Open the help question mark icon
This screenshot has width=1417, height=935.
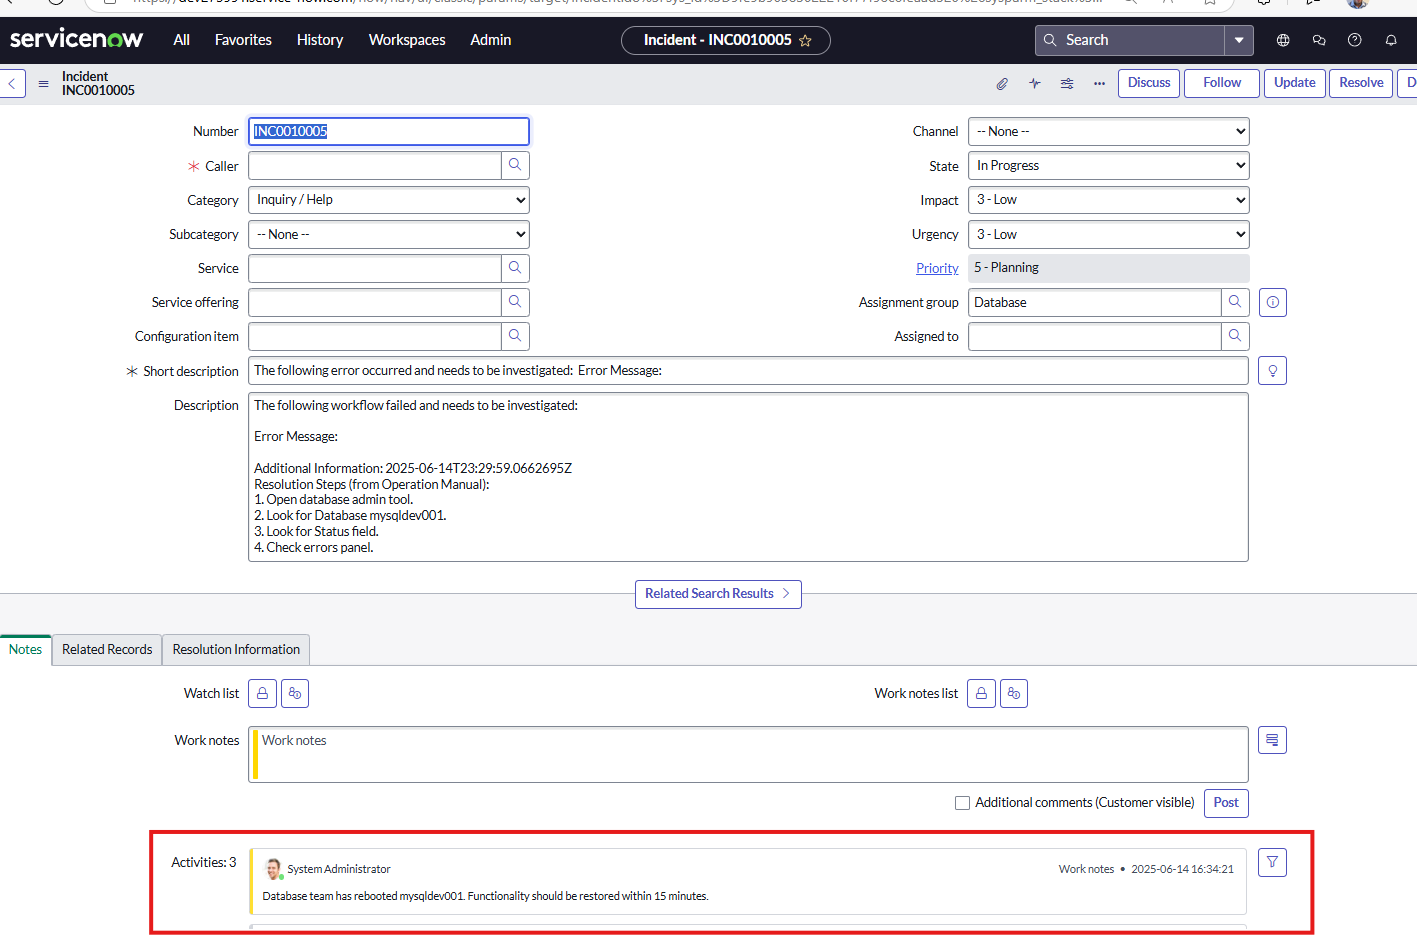click(1355, 40)
